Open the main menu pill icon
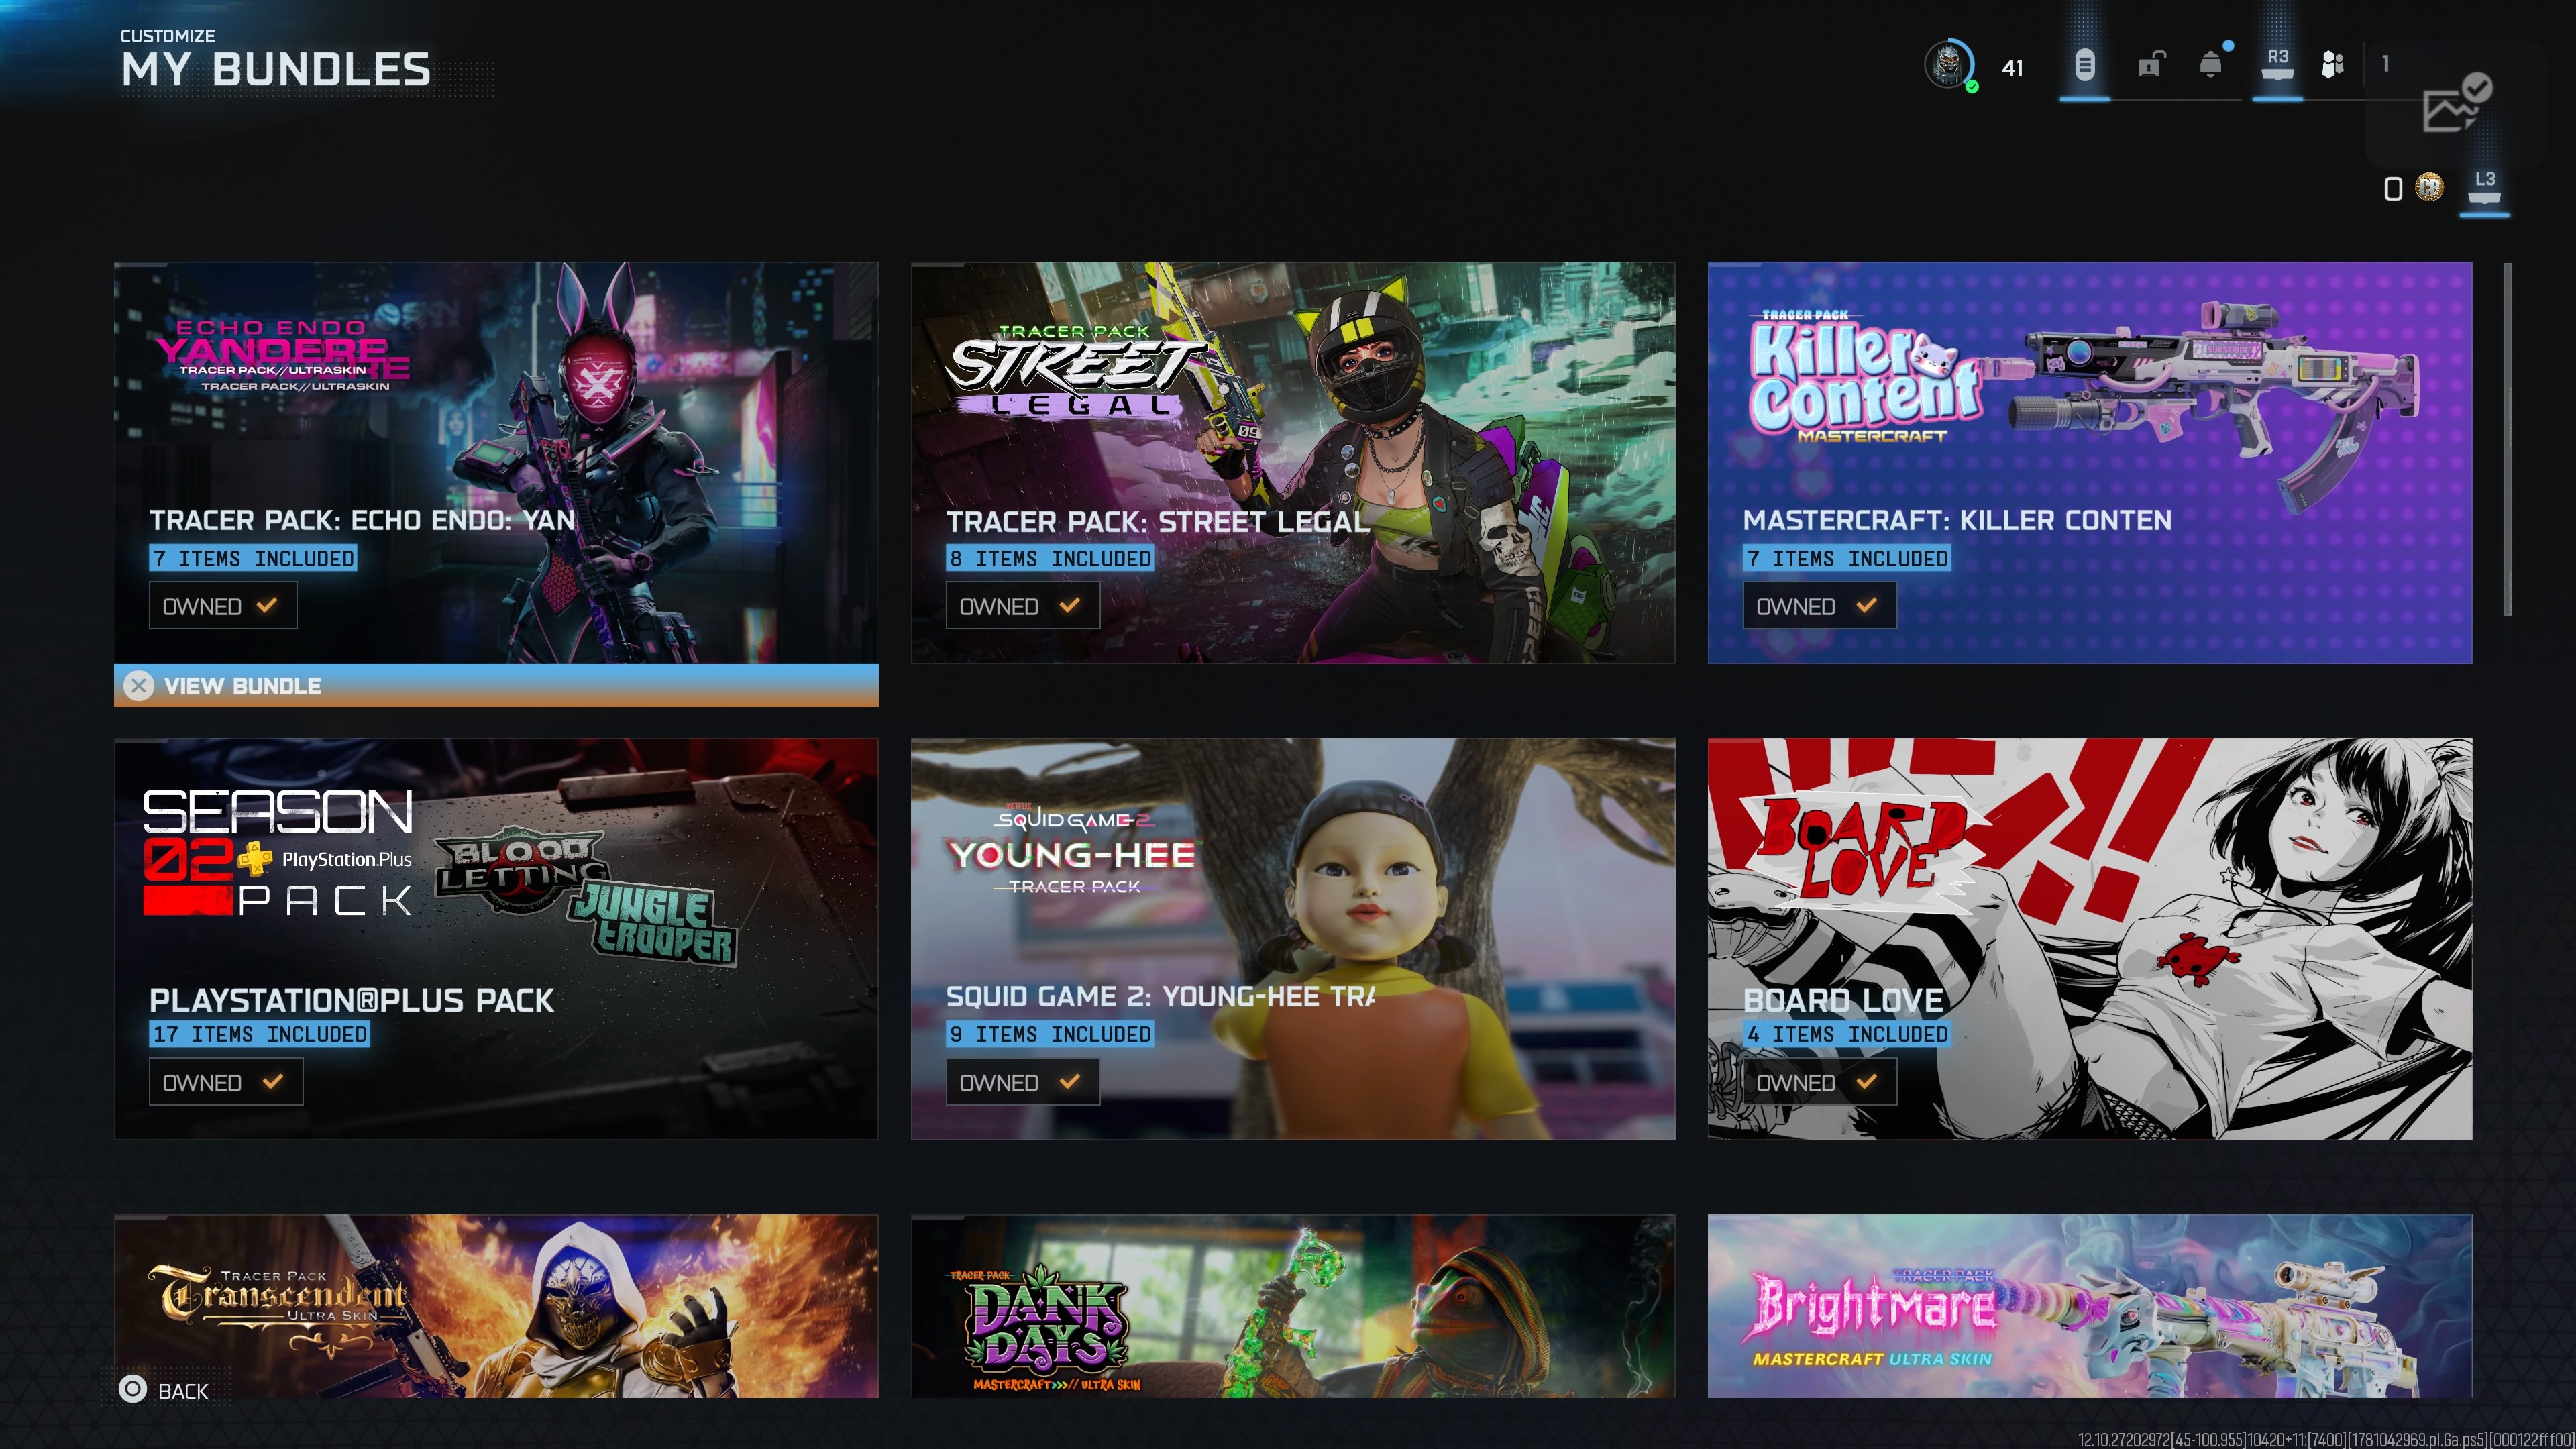The height and width of the screenshot is (1449, 2576). 2084,66
